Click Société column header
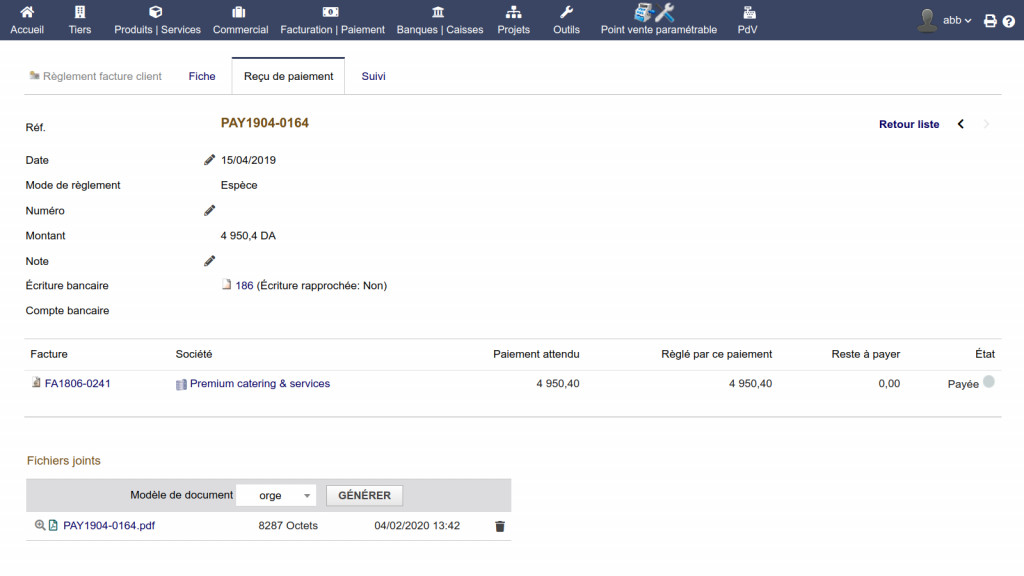 194,354
